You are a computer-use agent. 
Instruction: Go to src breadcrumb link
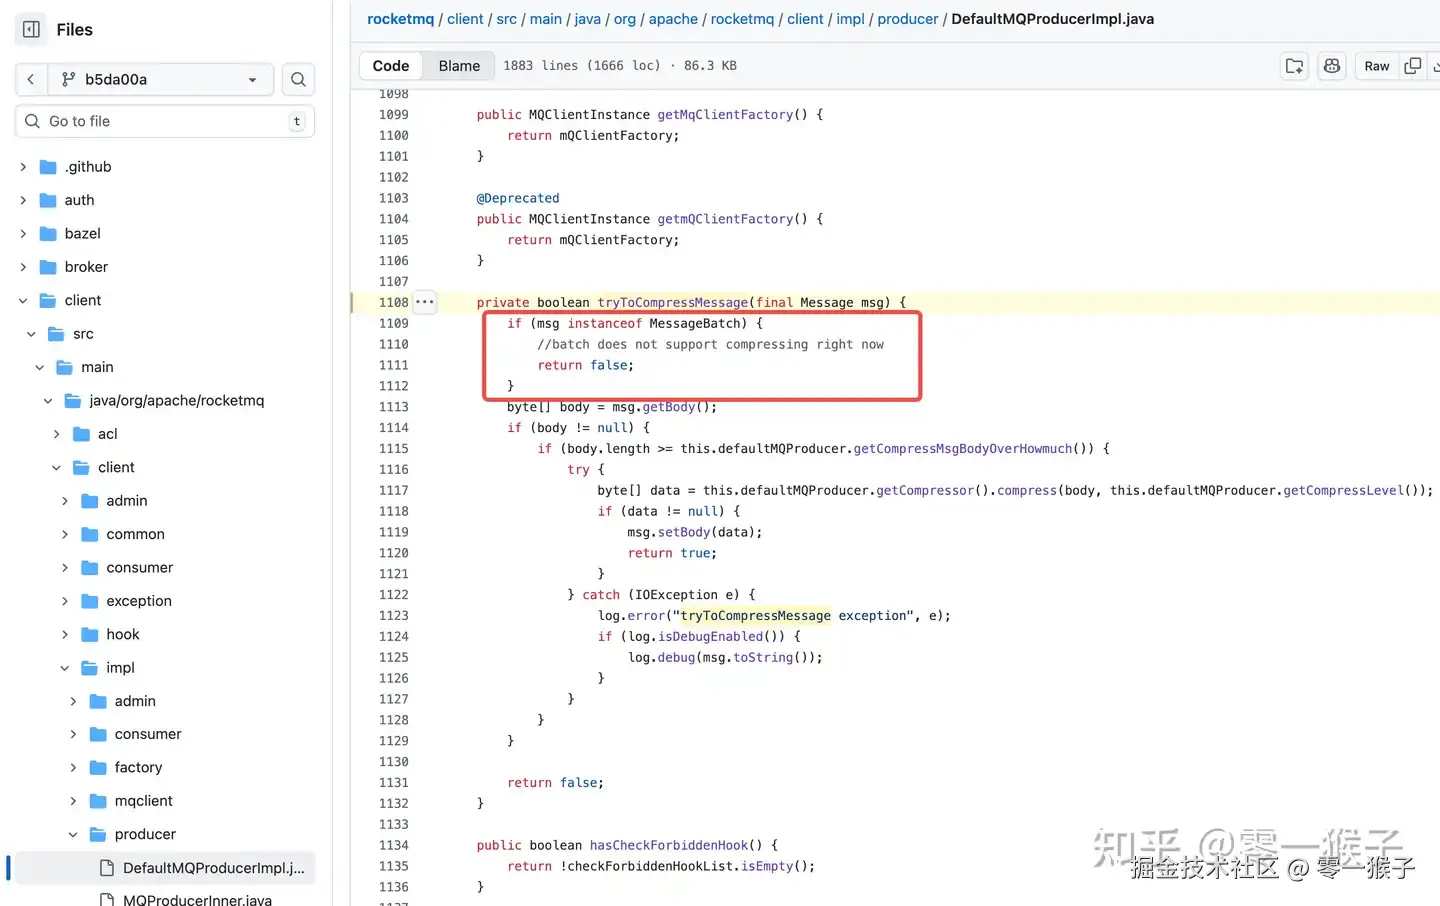coord(507,19)
